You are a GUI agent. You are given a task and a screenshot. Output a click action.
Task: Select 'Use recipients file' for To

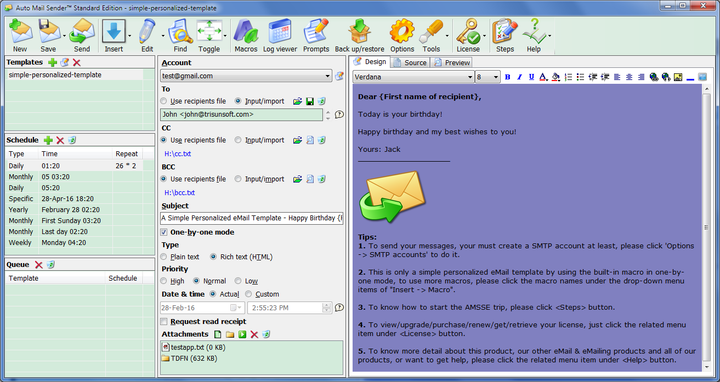[x=193, y=101]
